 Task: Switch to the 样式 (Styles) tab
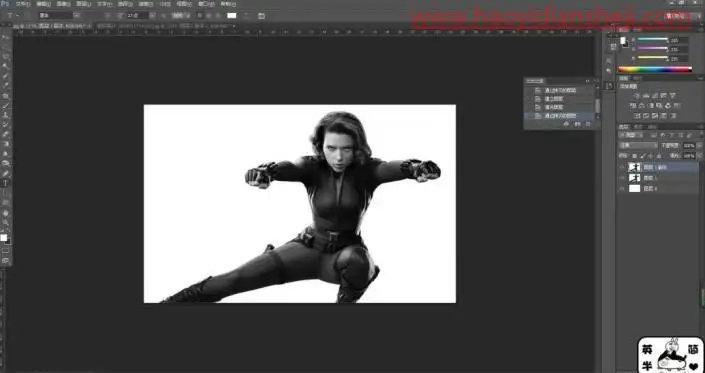pyautogui.click(x=638, y=78)
